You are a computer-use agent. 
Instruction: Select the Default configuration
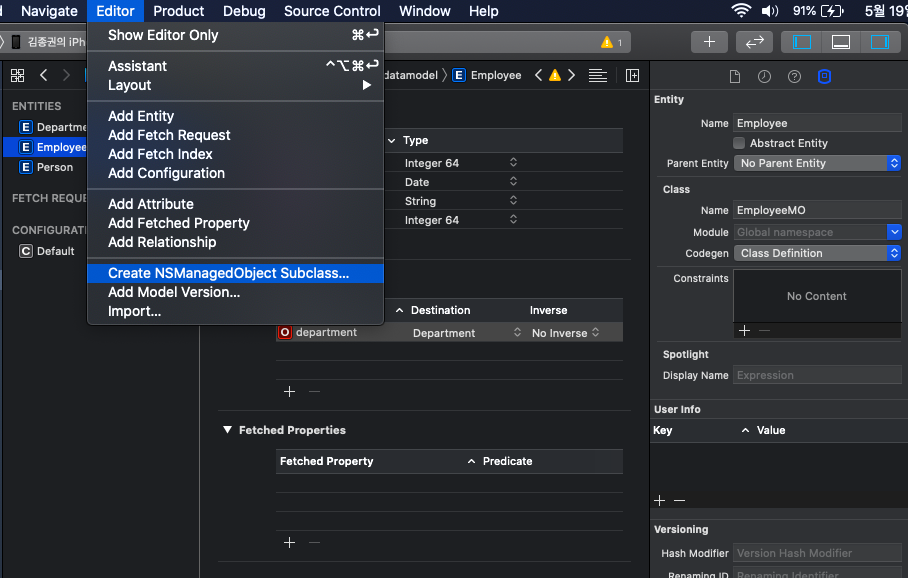point(47,251)
